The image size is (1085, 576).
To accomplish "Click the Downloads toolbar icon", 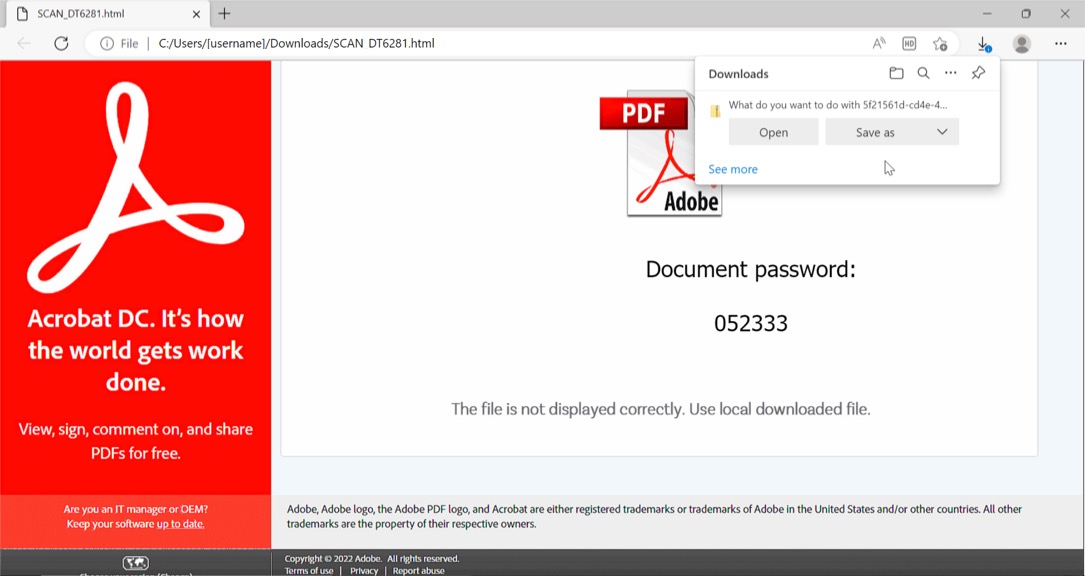I will point(983,44).
